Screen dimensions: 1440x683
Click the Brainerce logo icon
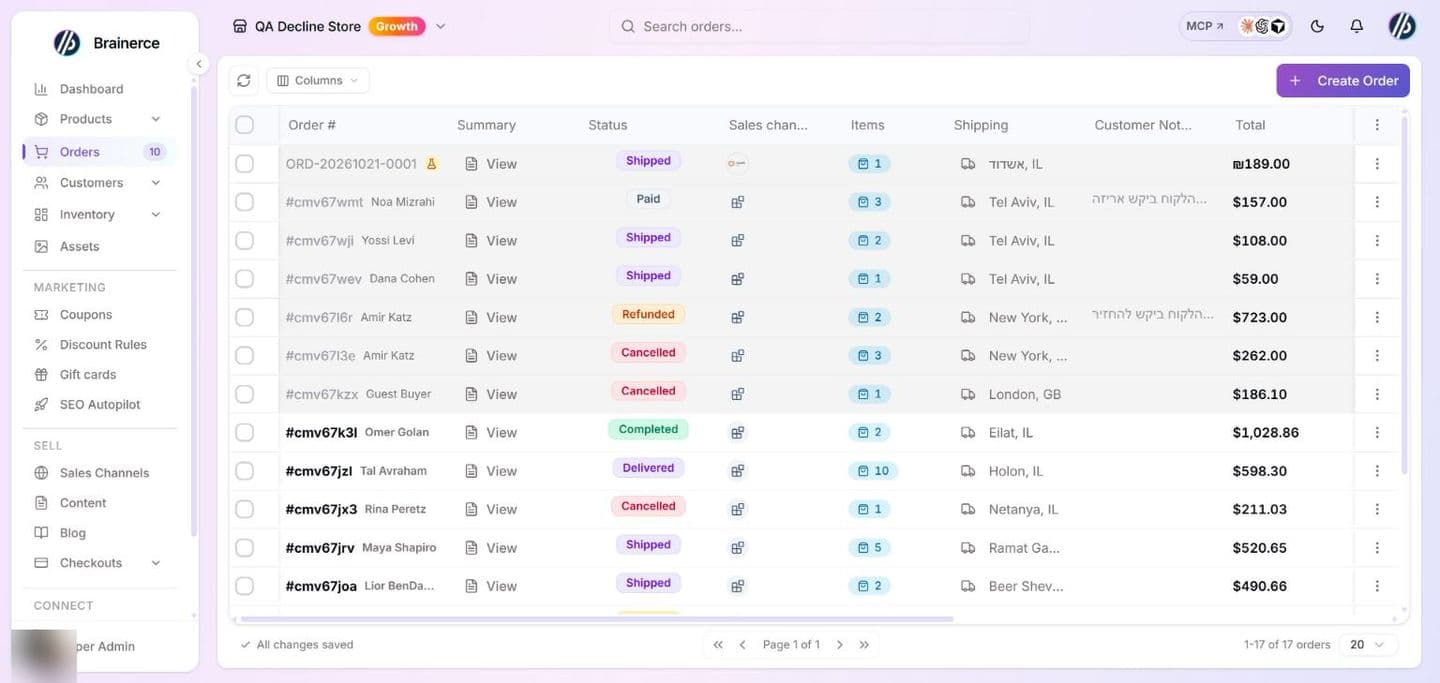[x=67, y=42]
